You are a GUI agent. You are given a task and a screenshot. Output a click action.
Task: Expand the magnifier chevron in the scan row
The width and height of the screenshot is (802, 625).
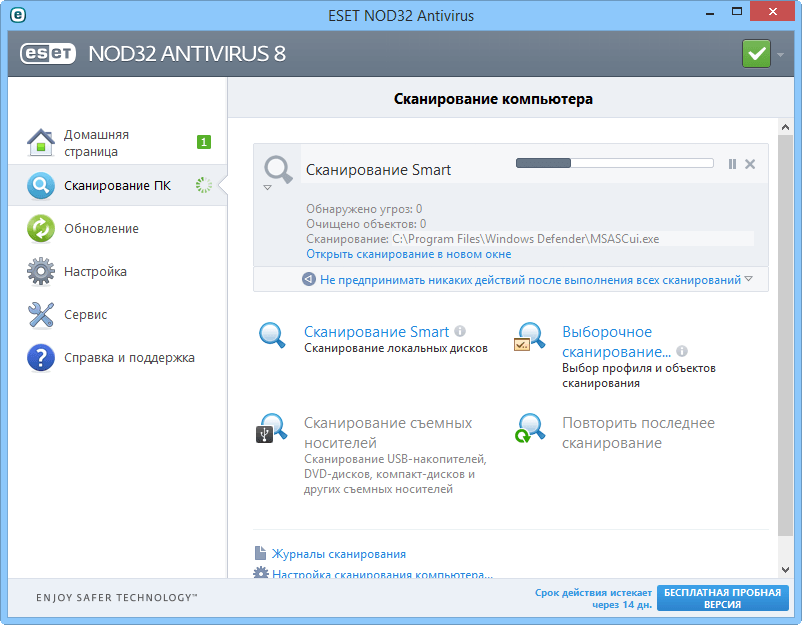[x=268, y=186]
